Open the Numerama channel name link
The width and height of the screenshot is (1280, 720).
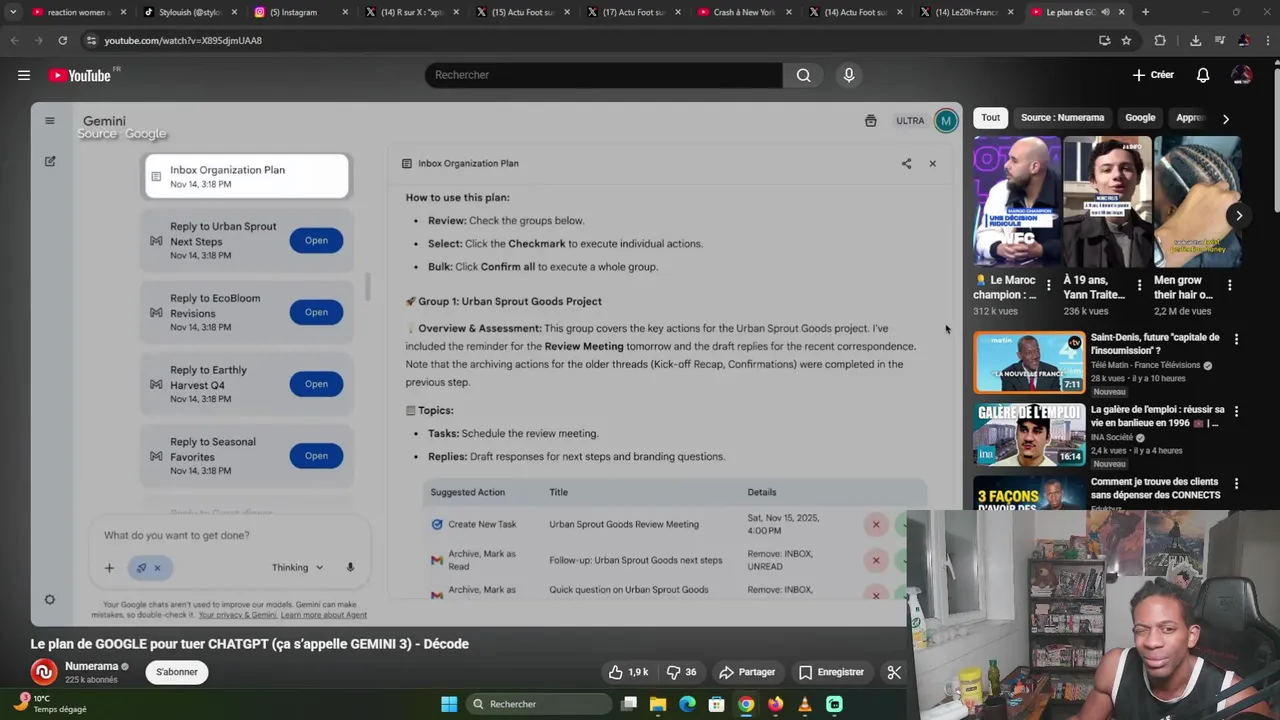91,666
